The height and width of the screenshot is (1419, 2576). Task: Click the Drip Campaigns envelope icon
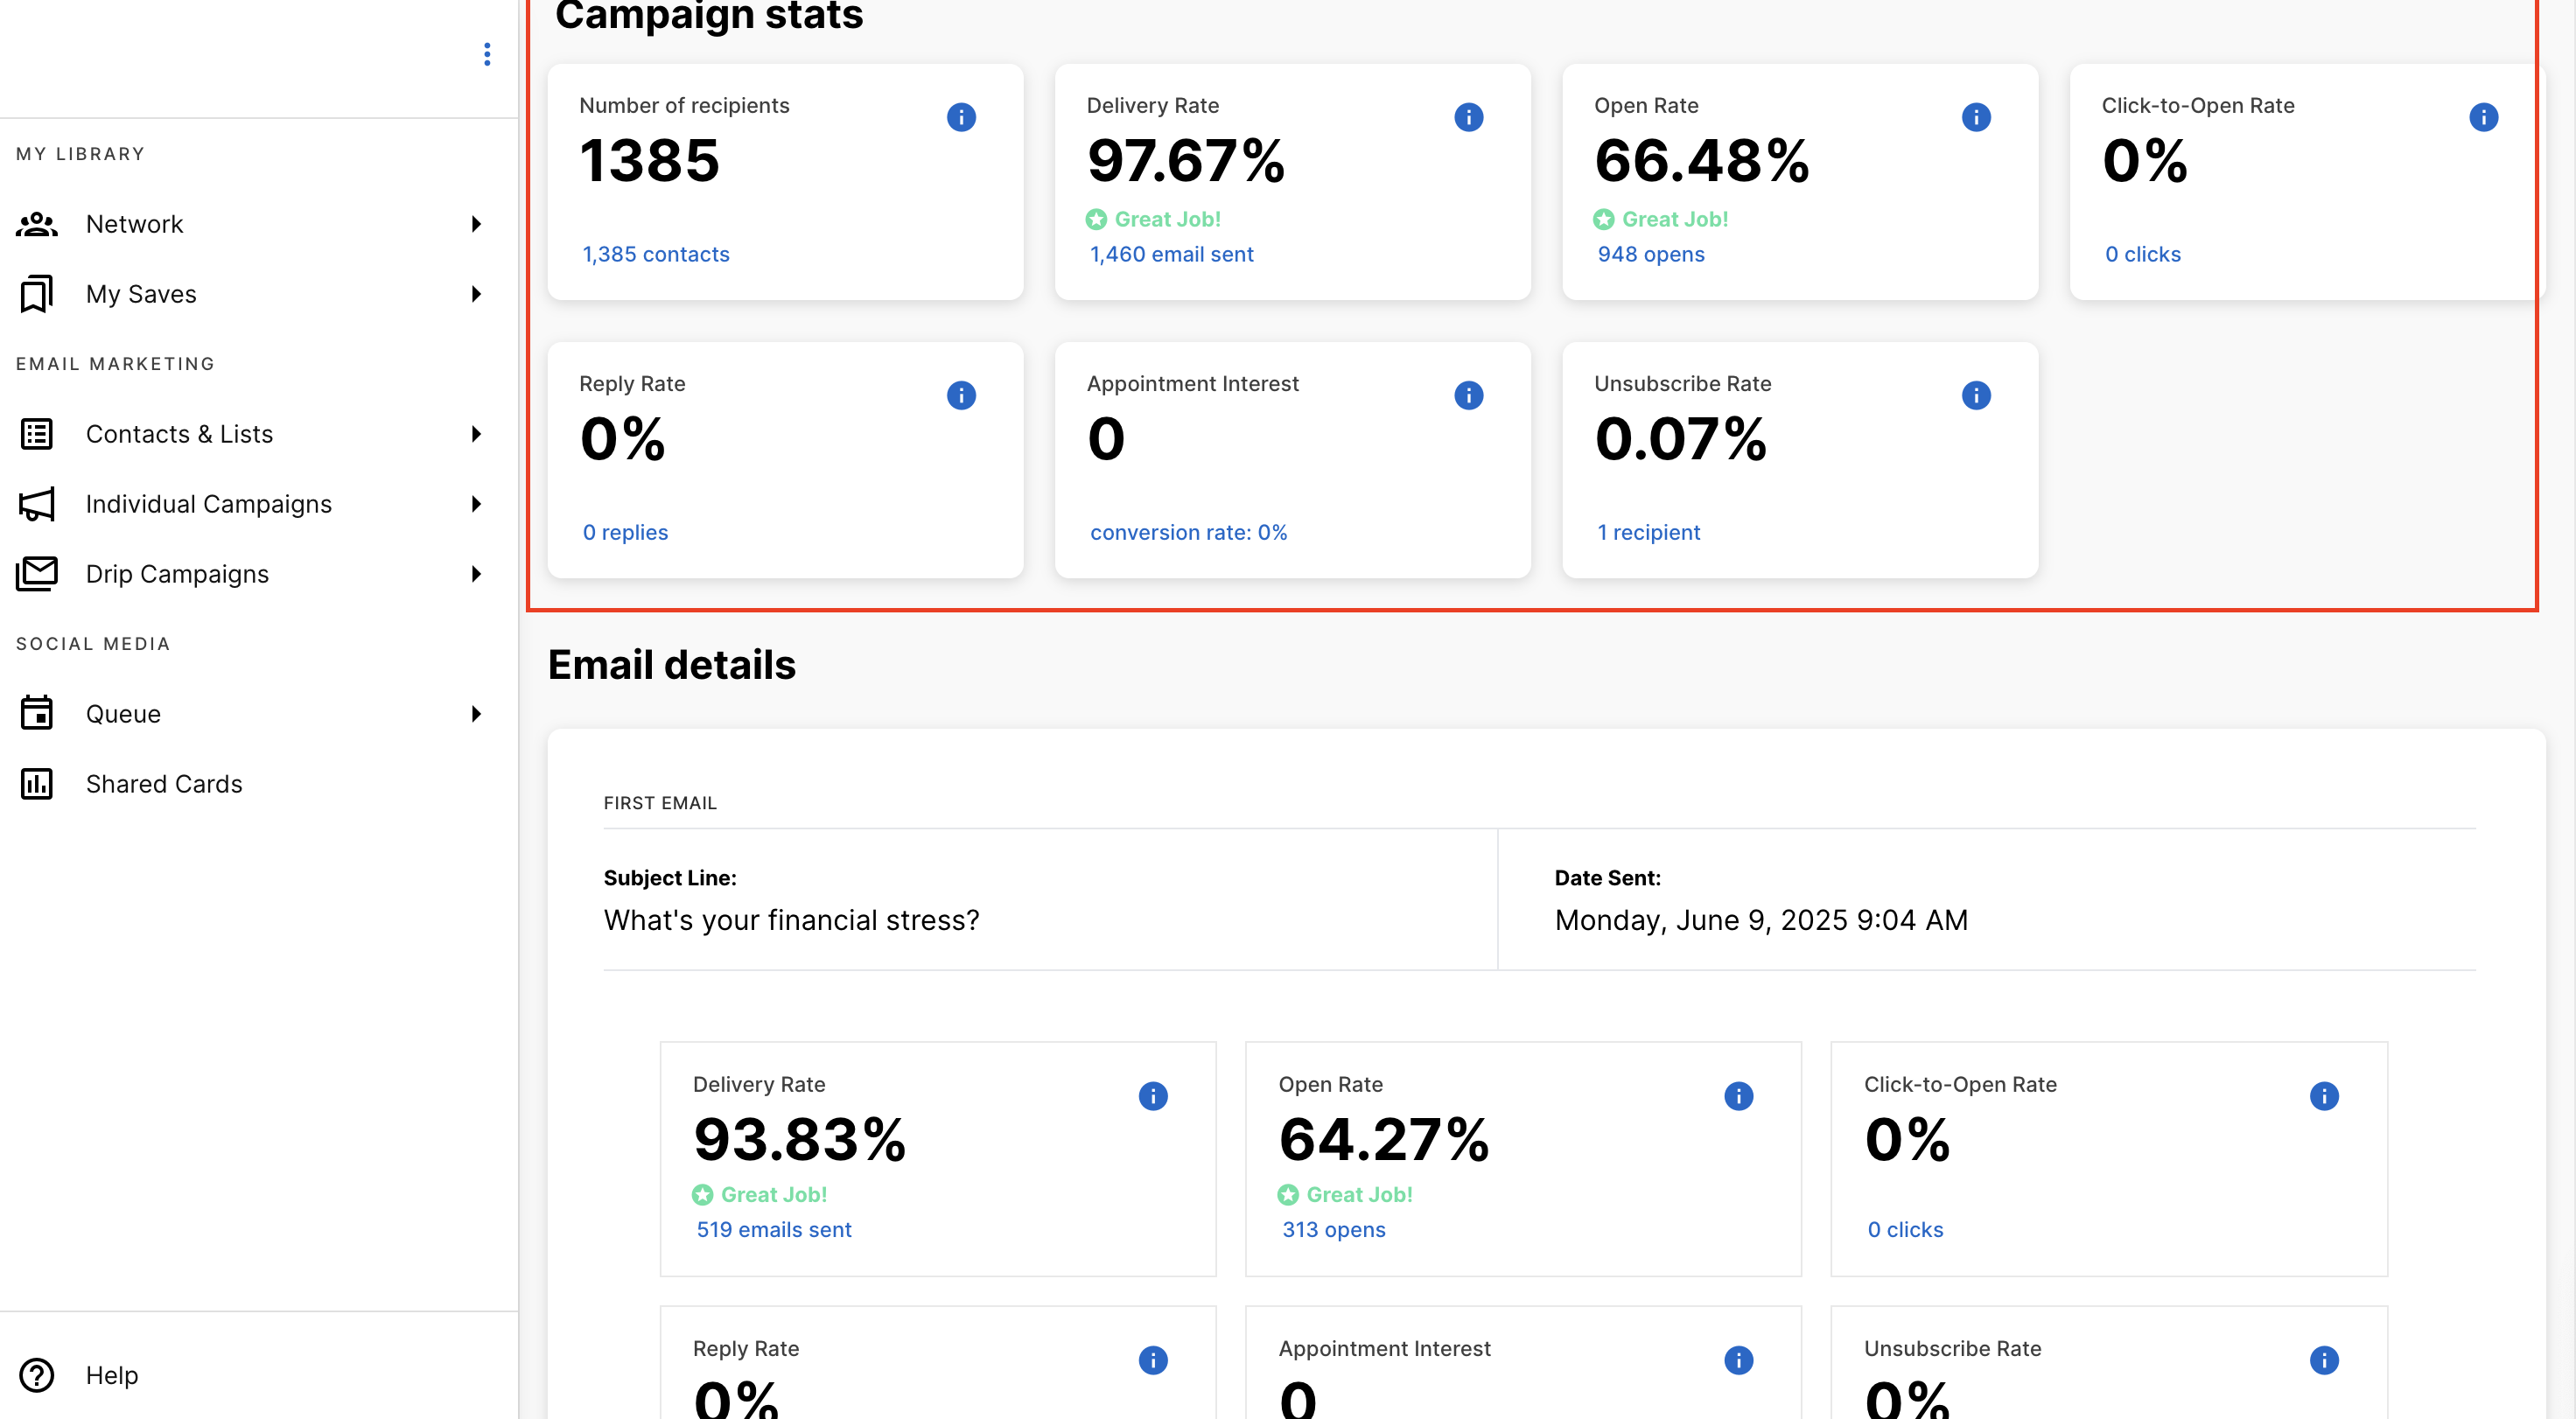click(x=37, y=574)
